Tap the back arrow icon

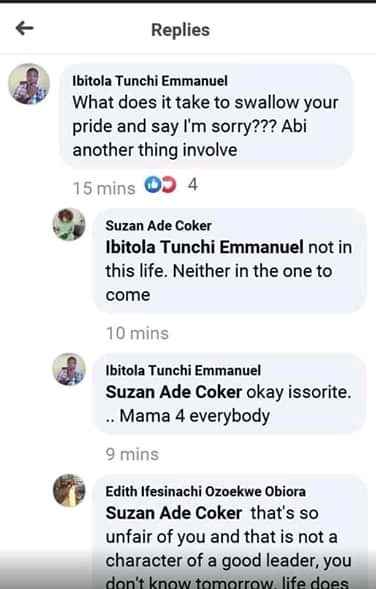click(x=25, y=28)
